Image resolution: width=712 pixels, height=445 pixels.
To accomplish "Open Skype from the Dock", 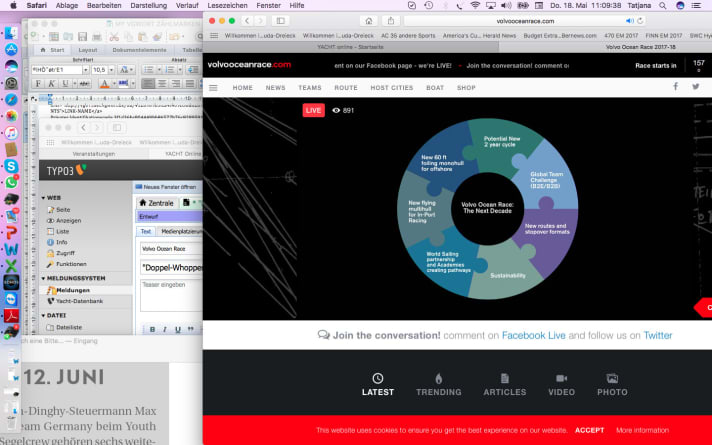I will pyautogui.click(x=11, y=167).
